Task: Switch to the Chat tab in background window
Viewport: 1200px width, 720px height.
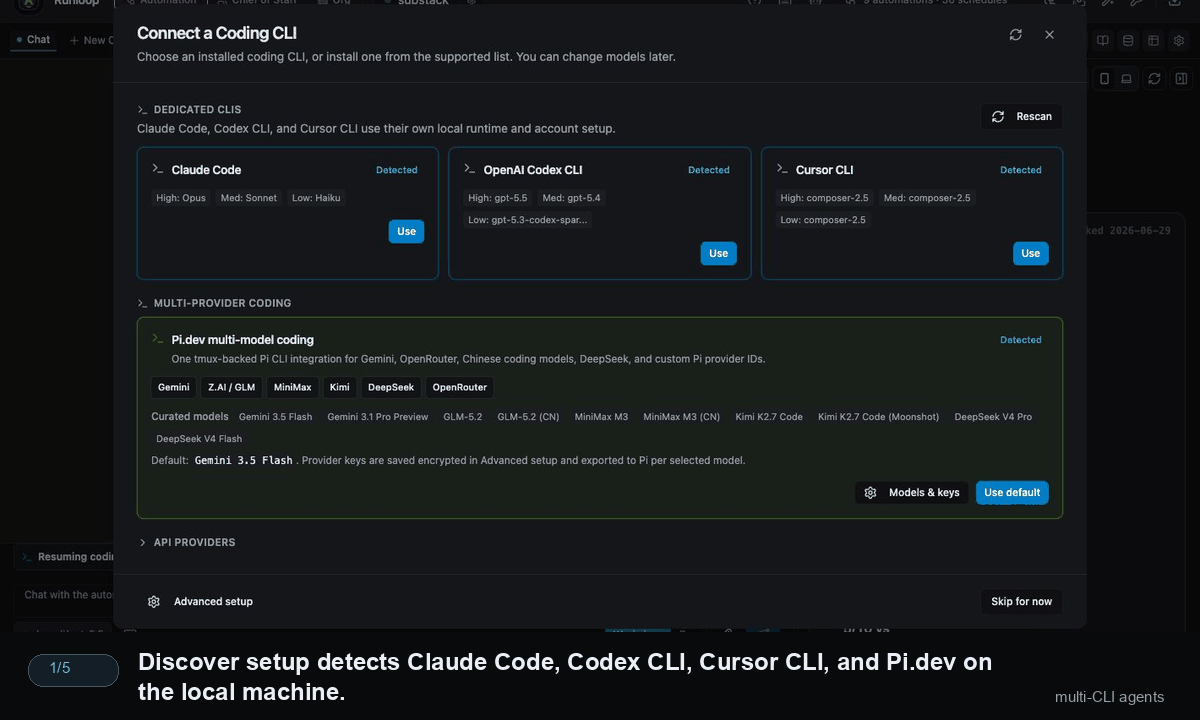Action: click(33, 40)
